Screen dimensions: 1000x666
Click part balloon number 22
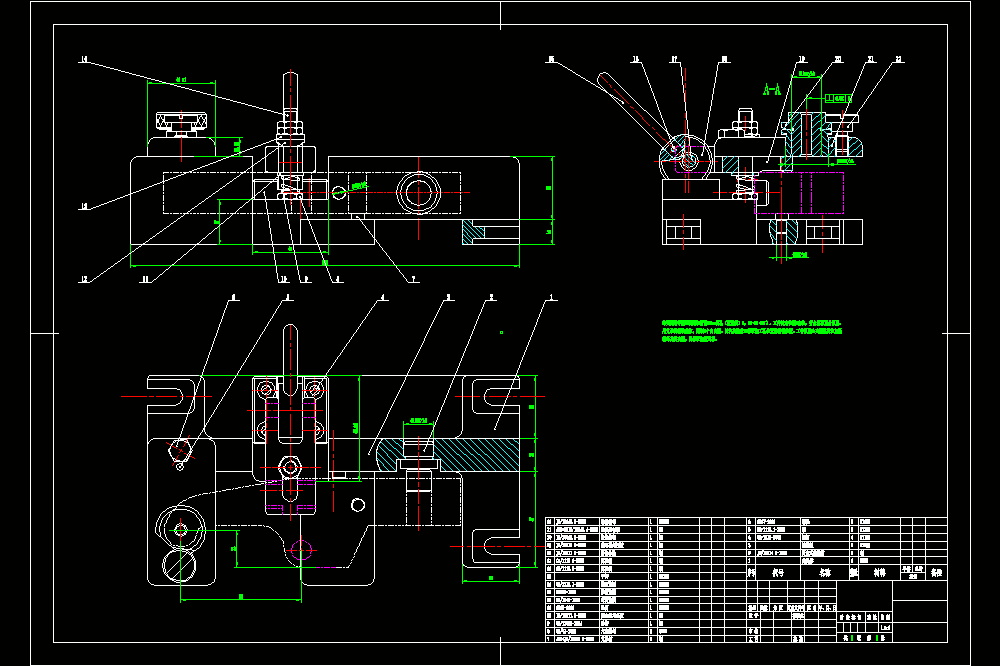(899, 59)
